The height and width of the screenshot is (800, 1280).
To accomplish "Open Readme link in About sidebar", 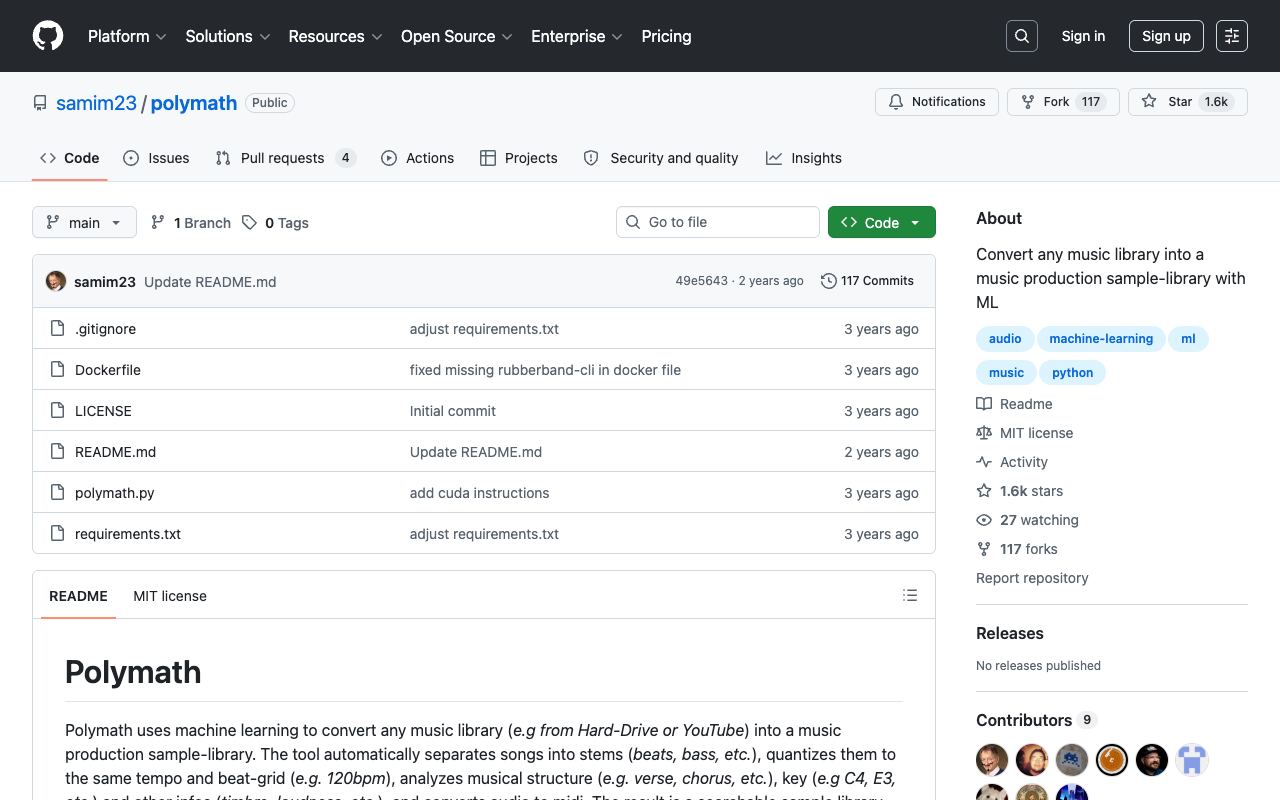I will coord(1014,404).
